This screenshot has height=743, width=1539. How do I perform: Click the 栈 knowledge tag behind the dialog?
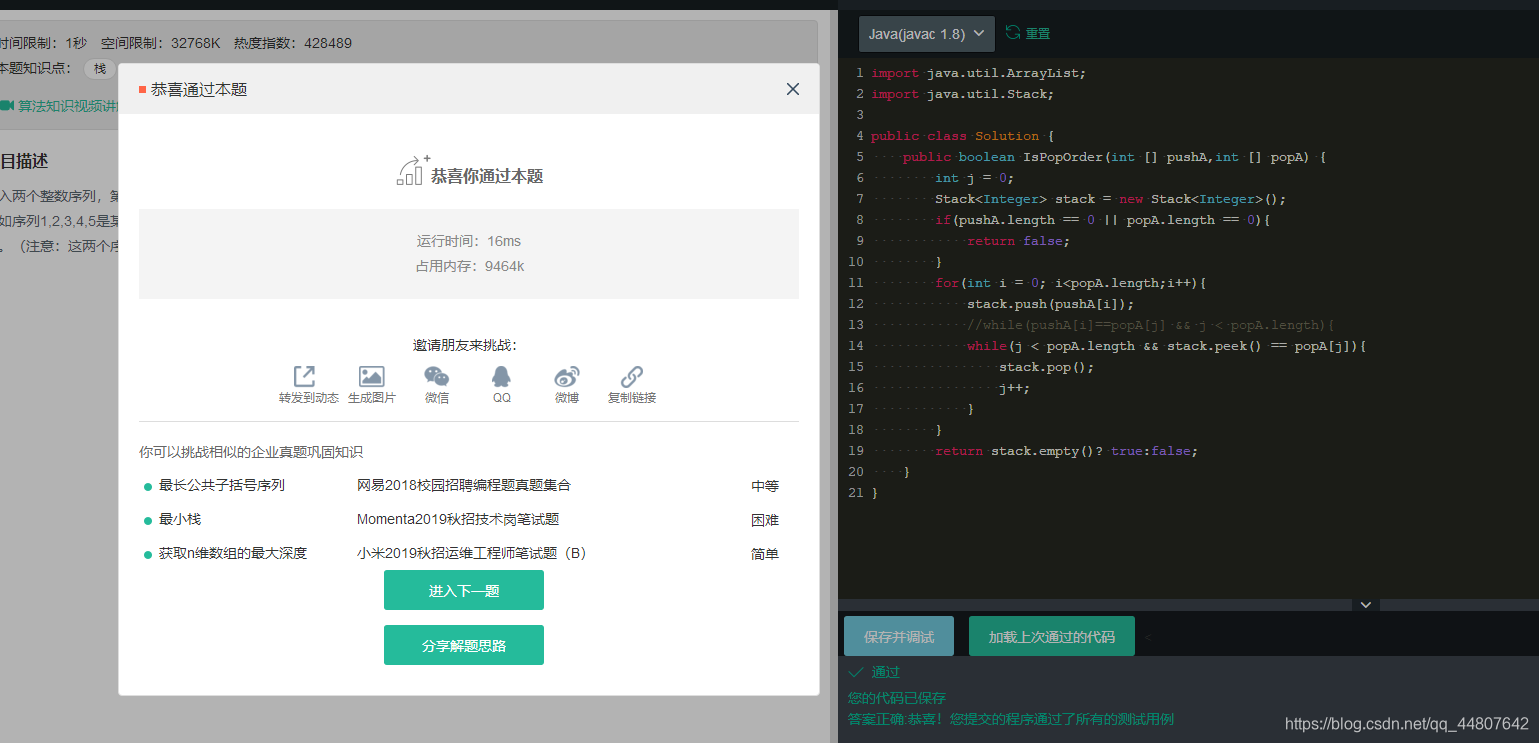click(x=100, y=68)
